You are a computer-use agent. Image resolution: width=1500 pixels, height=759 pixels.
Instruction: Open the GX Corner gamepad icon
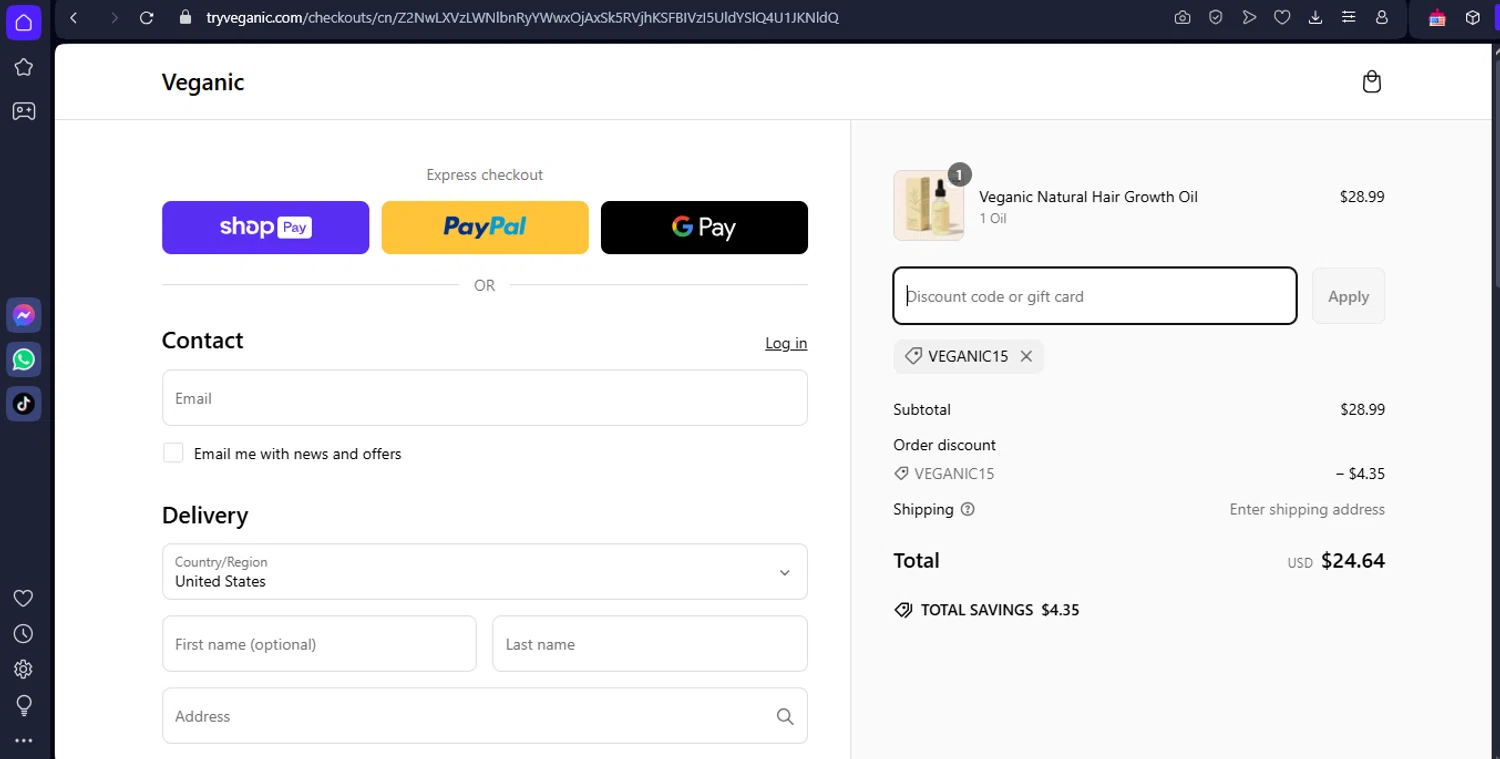[23, 111]
